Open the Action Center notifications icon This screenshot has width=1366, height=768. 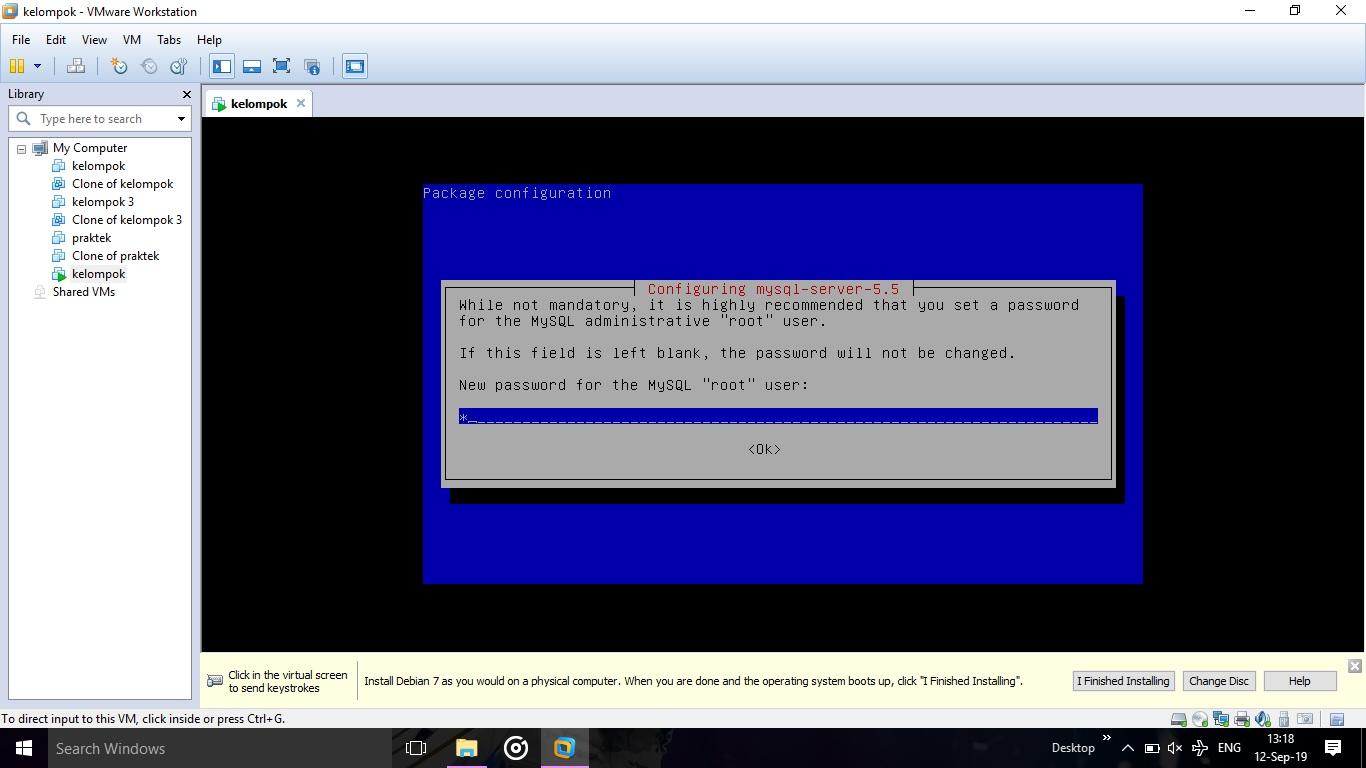click(x=1333, y=748)
